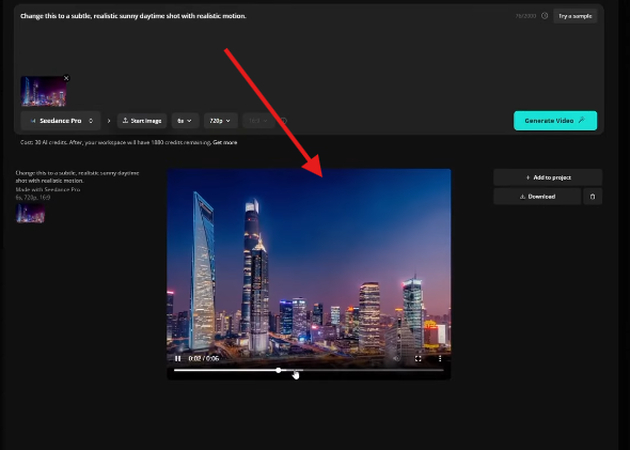Click the 0:02 / 0:06 time display

204,358
